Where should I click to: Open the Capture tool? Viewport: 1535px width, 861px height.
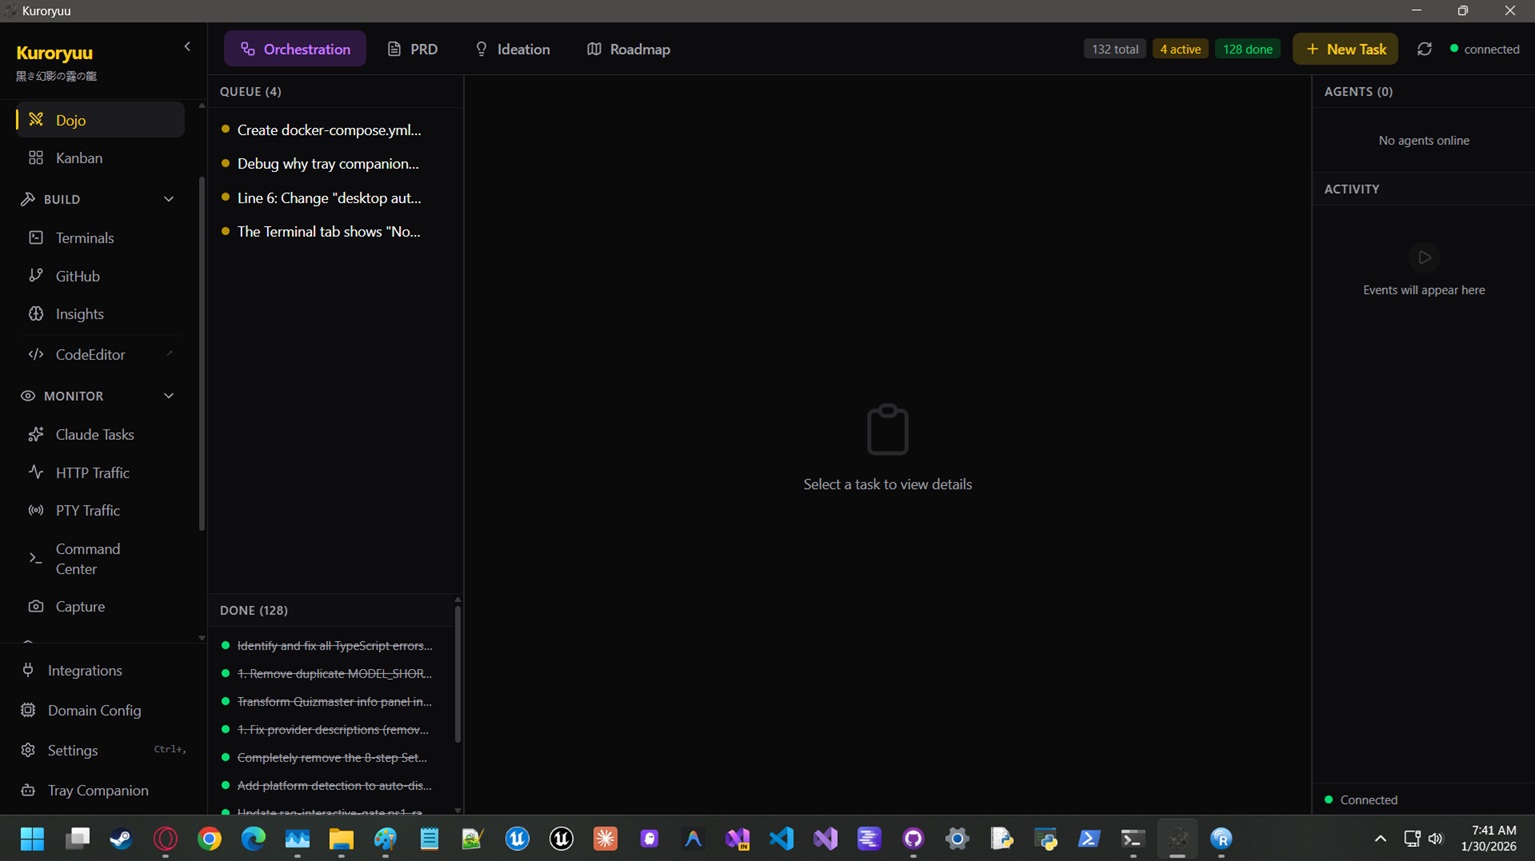point(80,607)
